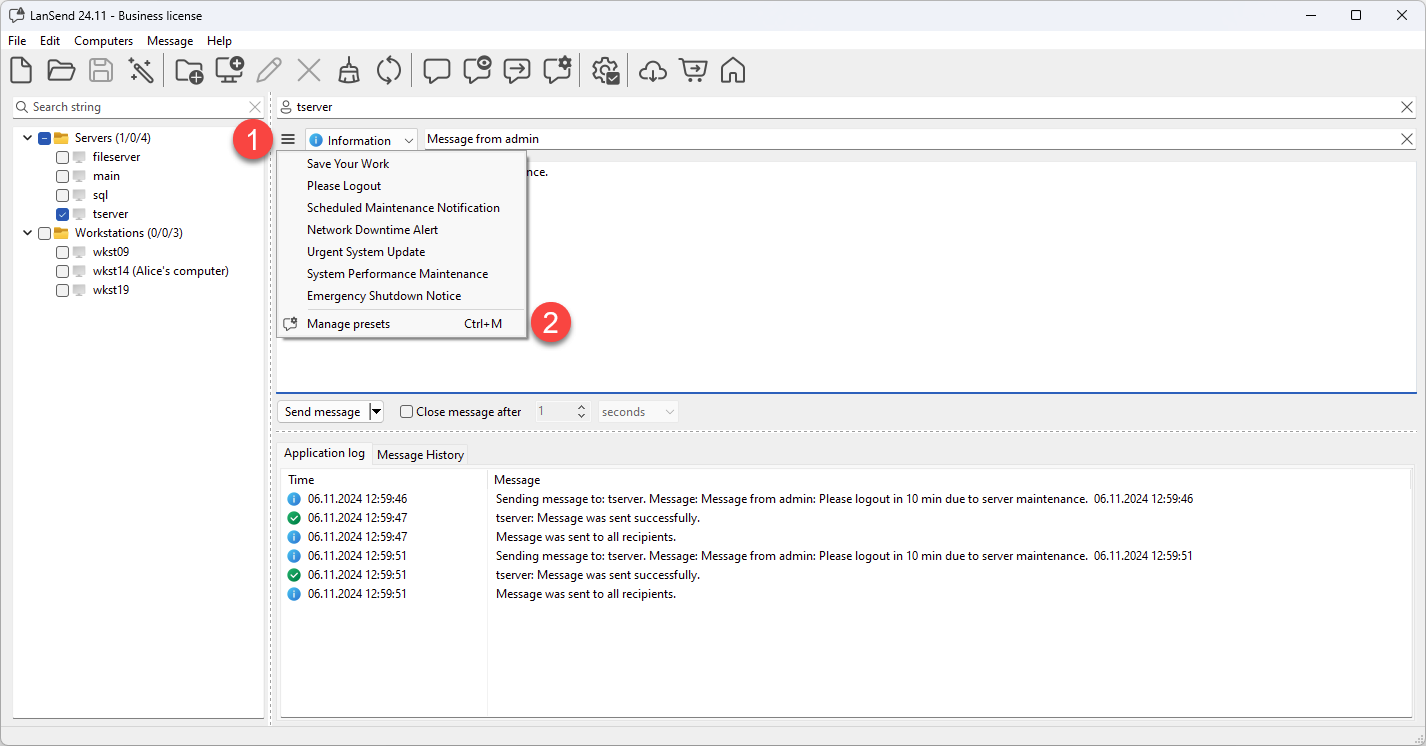Switch to the Message History tab
The image size is (1426, 746).
coord(420,455)
